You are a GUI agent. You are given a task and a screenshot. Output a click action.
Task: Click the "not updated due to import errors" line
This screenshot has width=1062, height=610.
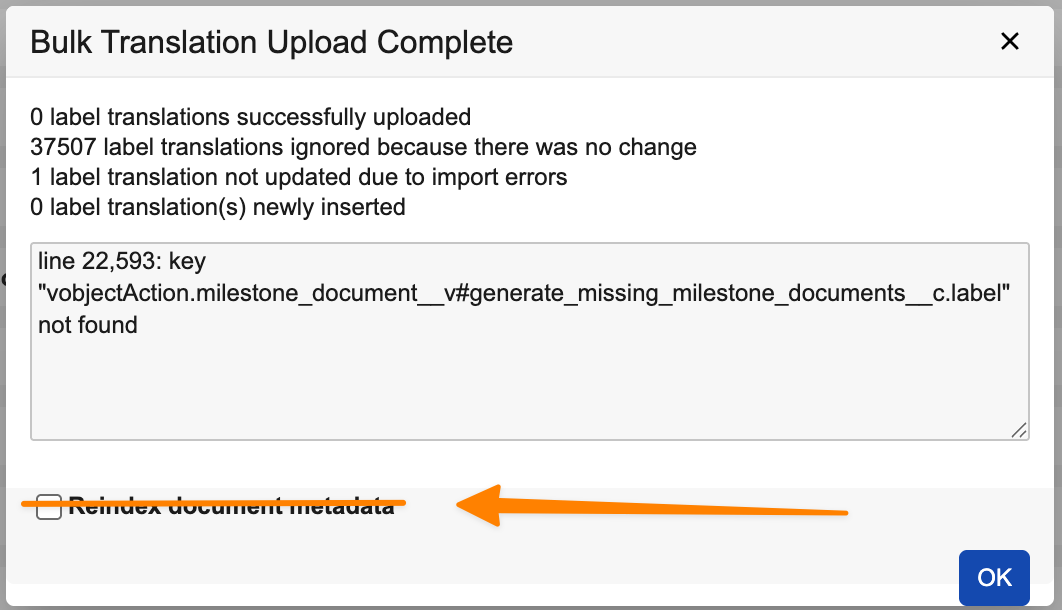pos(299,178)
